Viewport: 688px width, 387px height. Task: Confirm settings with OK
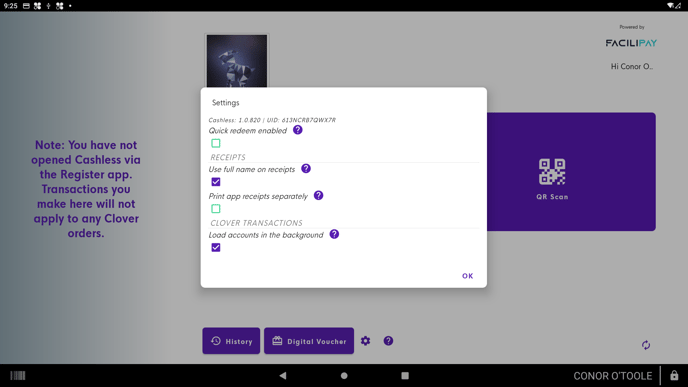[x=468, y=276]
